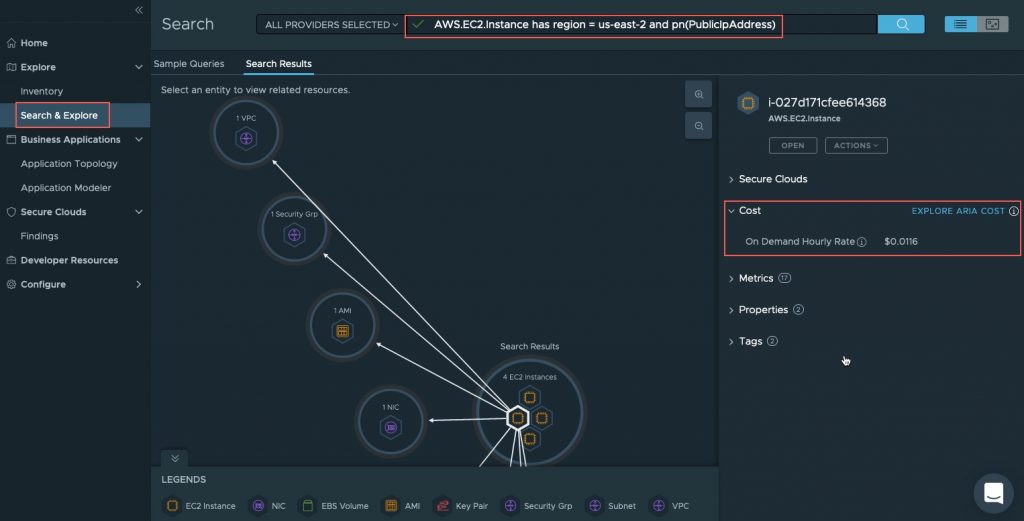This screenshot has width=1024, height=521.
Task: Click Subnet legend icon
Action: pos(594,506)
